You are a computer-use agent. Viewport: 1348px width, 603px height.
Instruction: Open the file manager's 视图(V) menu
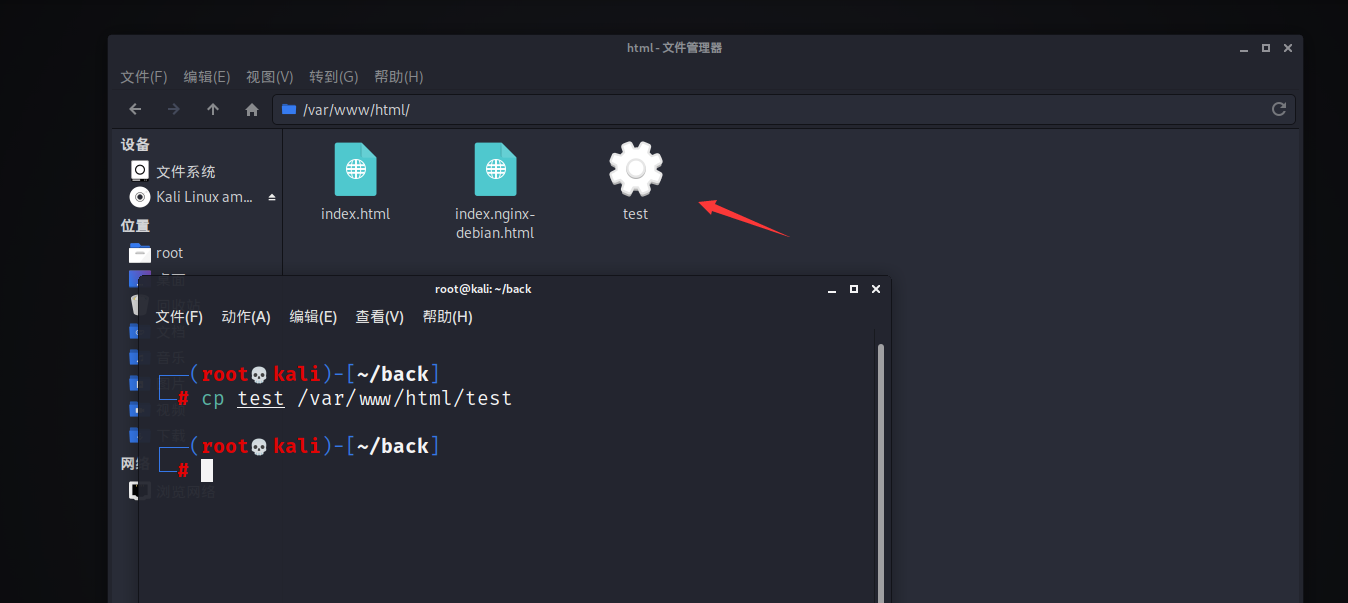pyautogui.click(x=269, y=77)
